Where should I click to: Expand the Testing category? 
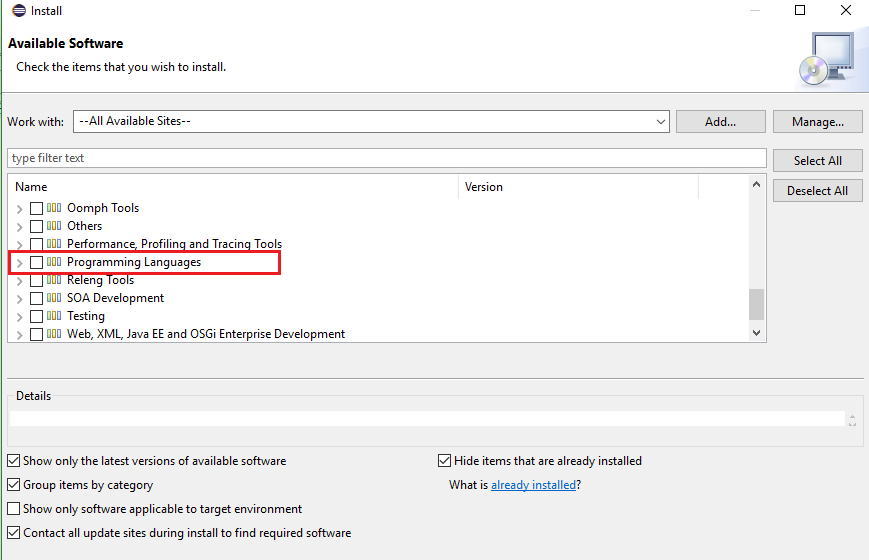point(19,317)
